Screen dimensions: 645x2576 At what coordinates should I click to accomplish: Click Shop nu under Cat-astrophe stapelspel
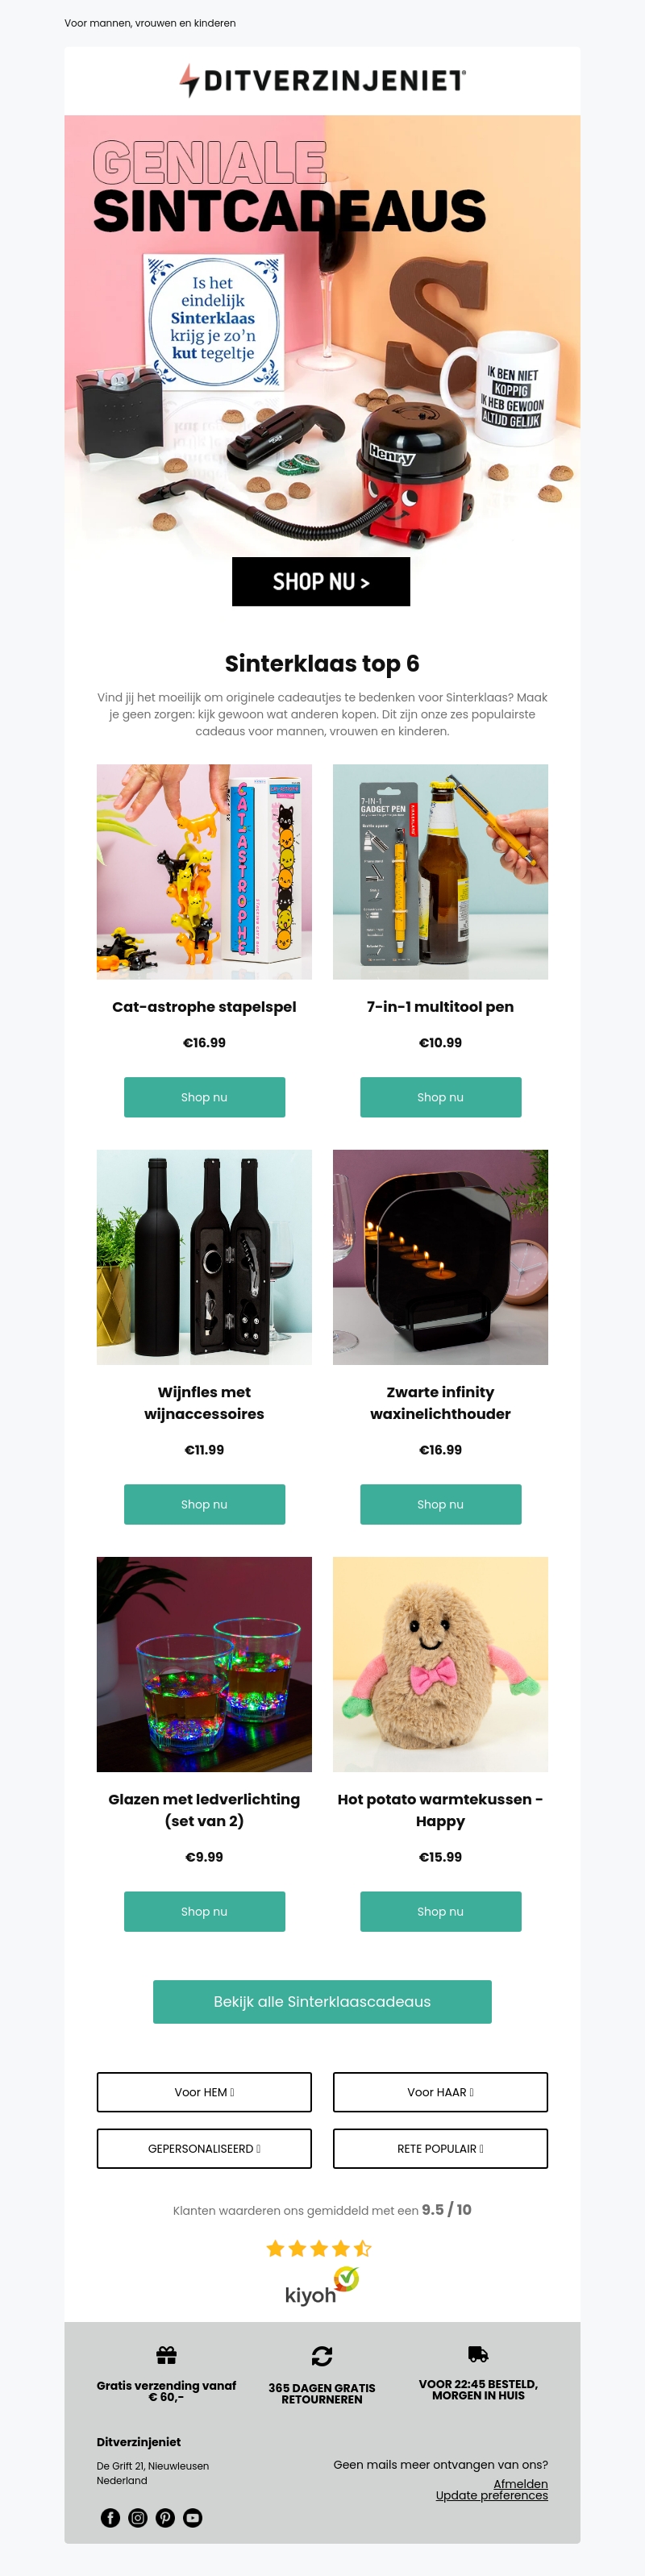(204, 1097)
